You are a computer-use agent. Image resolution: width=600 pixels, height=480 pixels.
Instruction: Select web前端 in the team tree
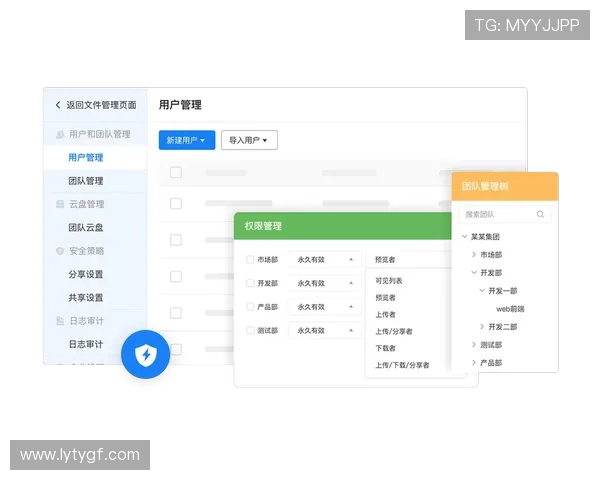coord(510,309)
